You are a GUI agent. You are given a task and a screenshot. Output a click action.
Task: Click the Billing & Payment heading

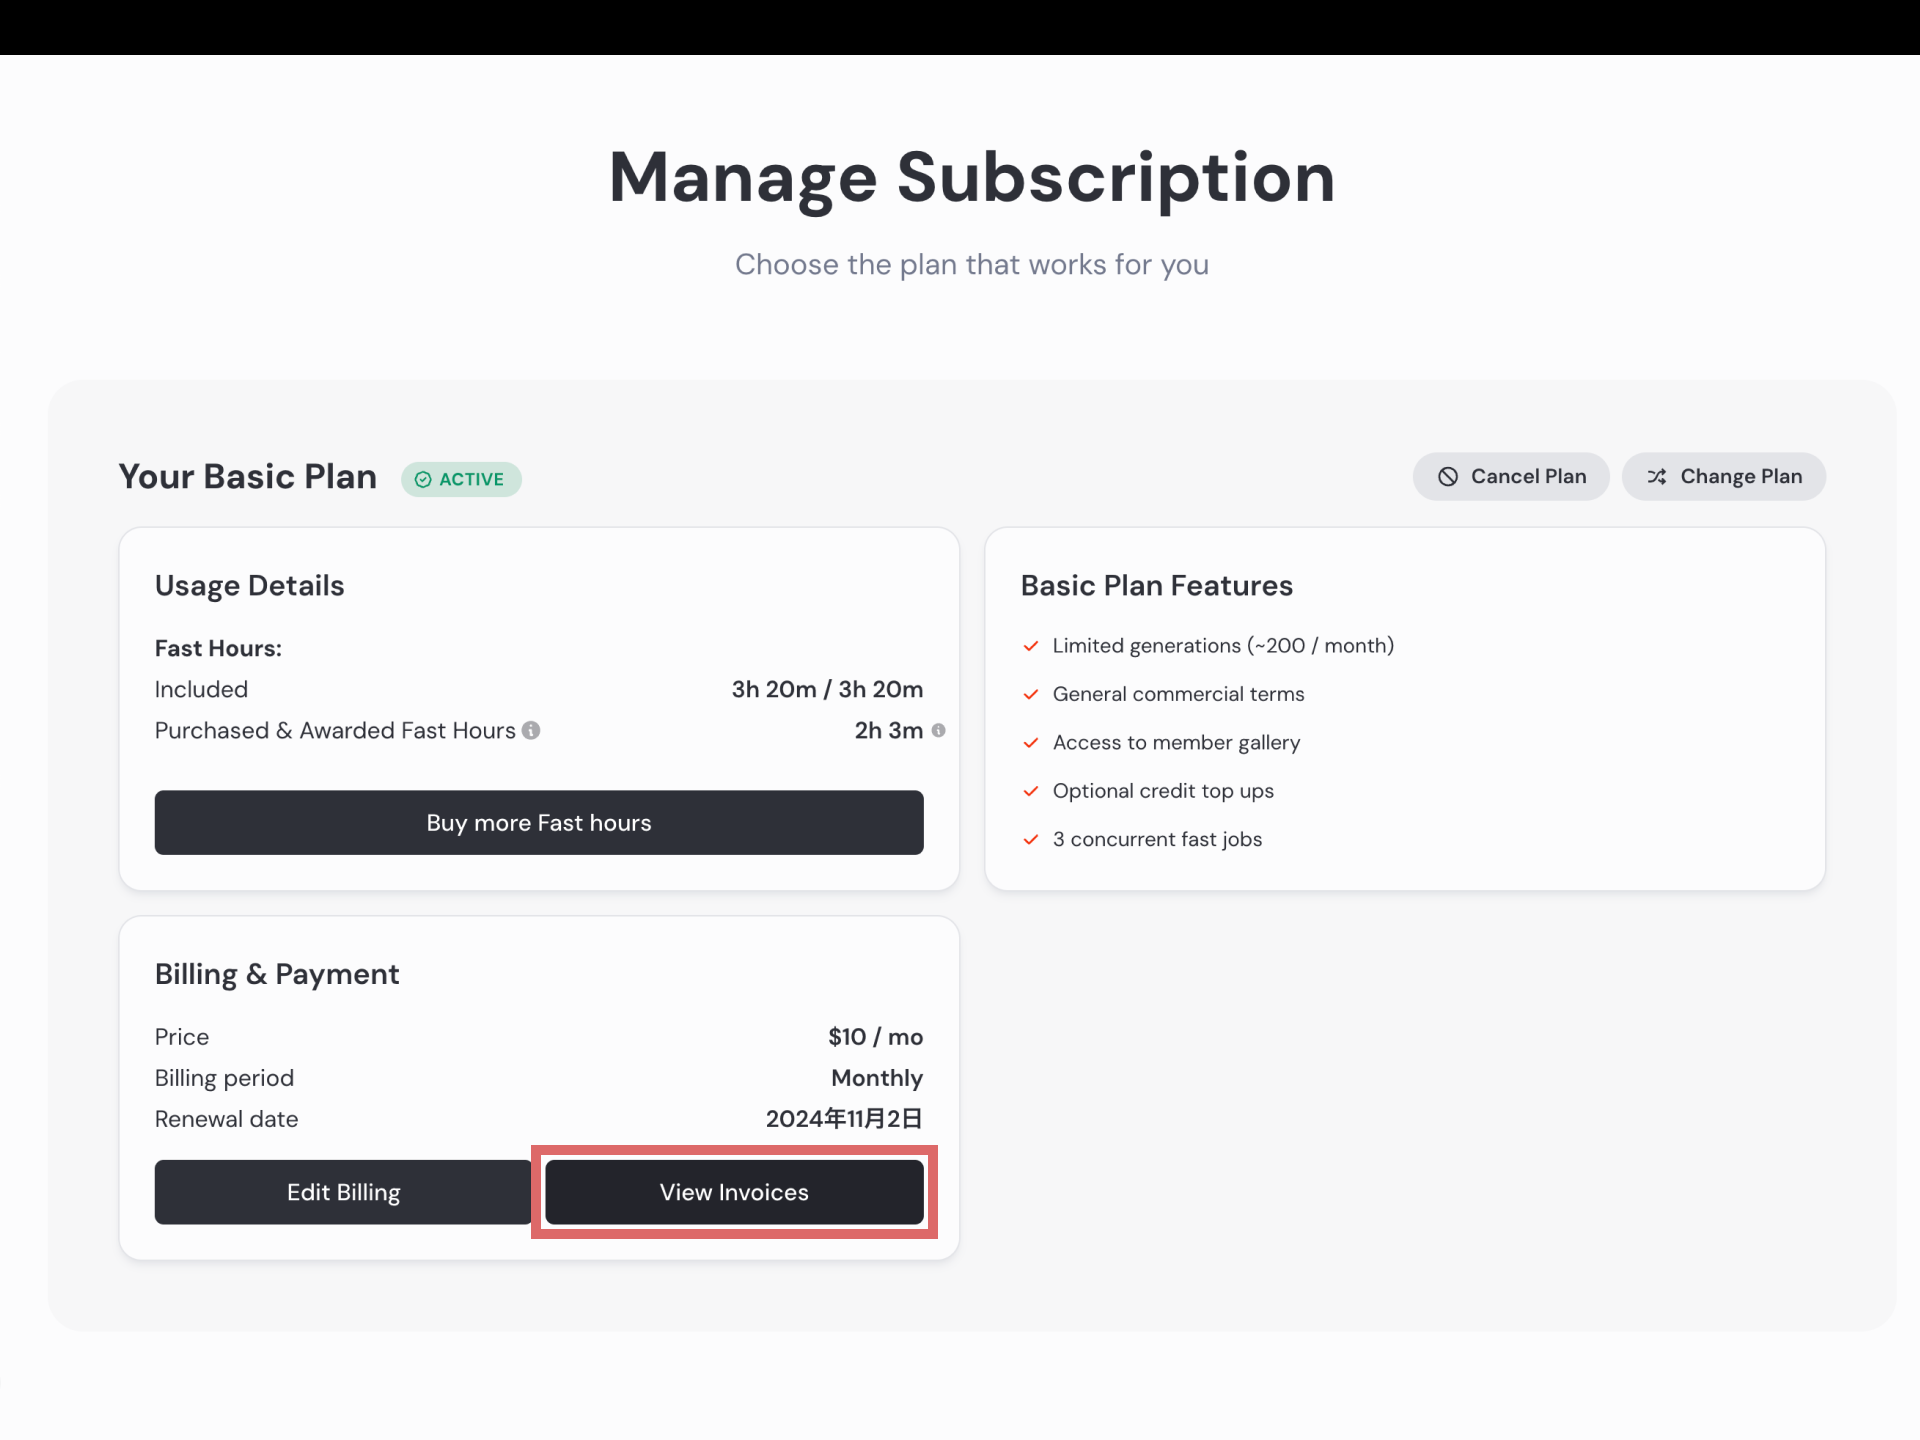(277, 973)
